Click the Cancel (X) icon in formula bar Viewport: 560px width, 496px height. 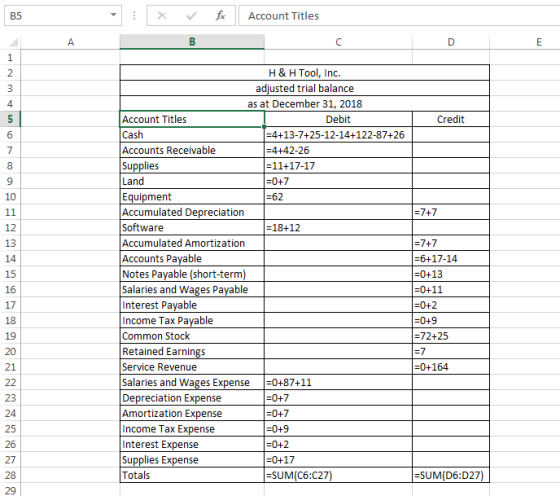point(162,16)
